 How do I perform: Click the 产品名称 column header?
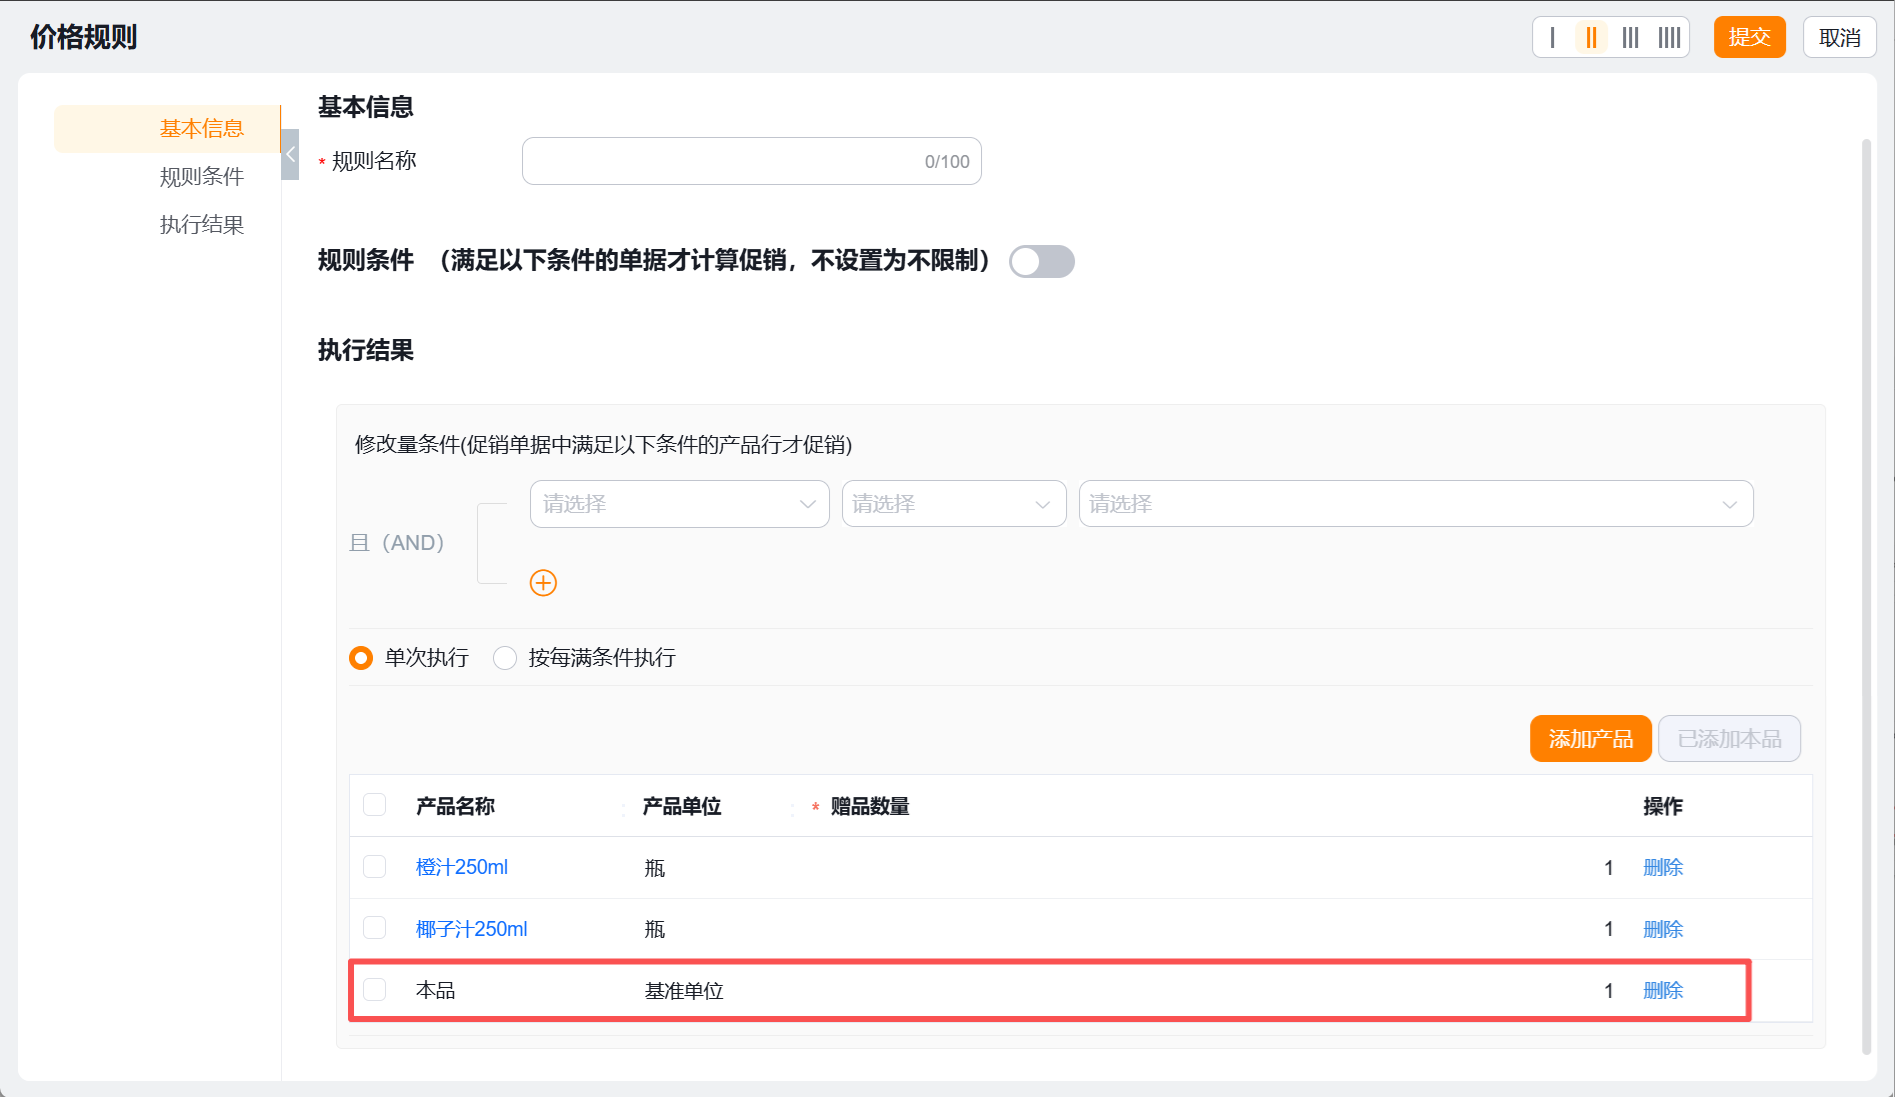click(x=455, y=806)
